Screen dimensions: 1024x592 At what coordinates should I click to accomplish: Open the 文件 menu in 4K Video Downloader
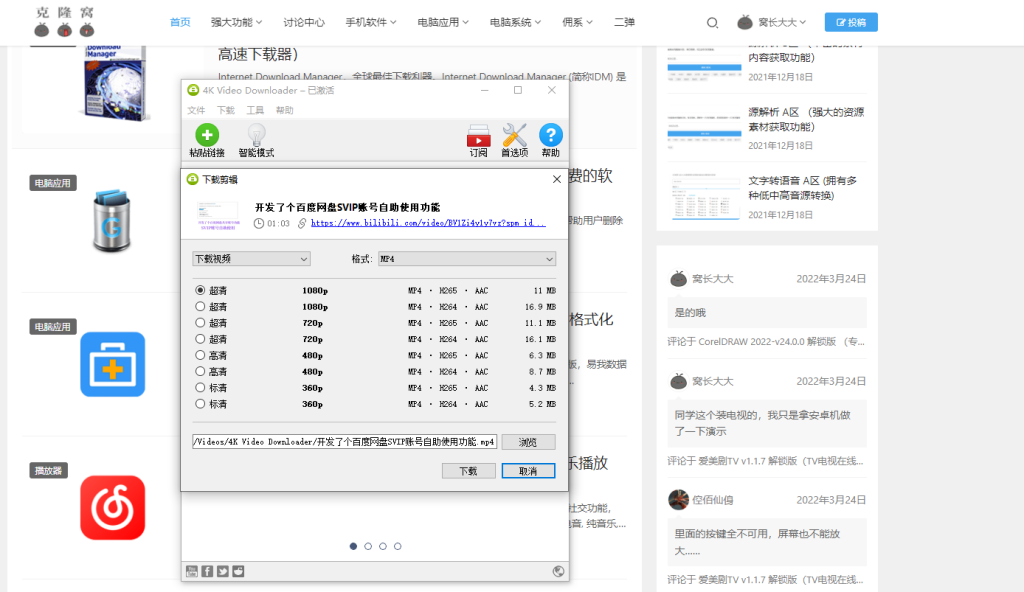coord(196,110)
